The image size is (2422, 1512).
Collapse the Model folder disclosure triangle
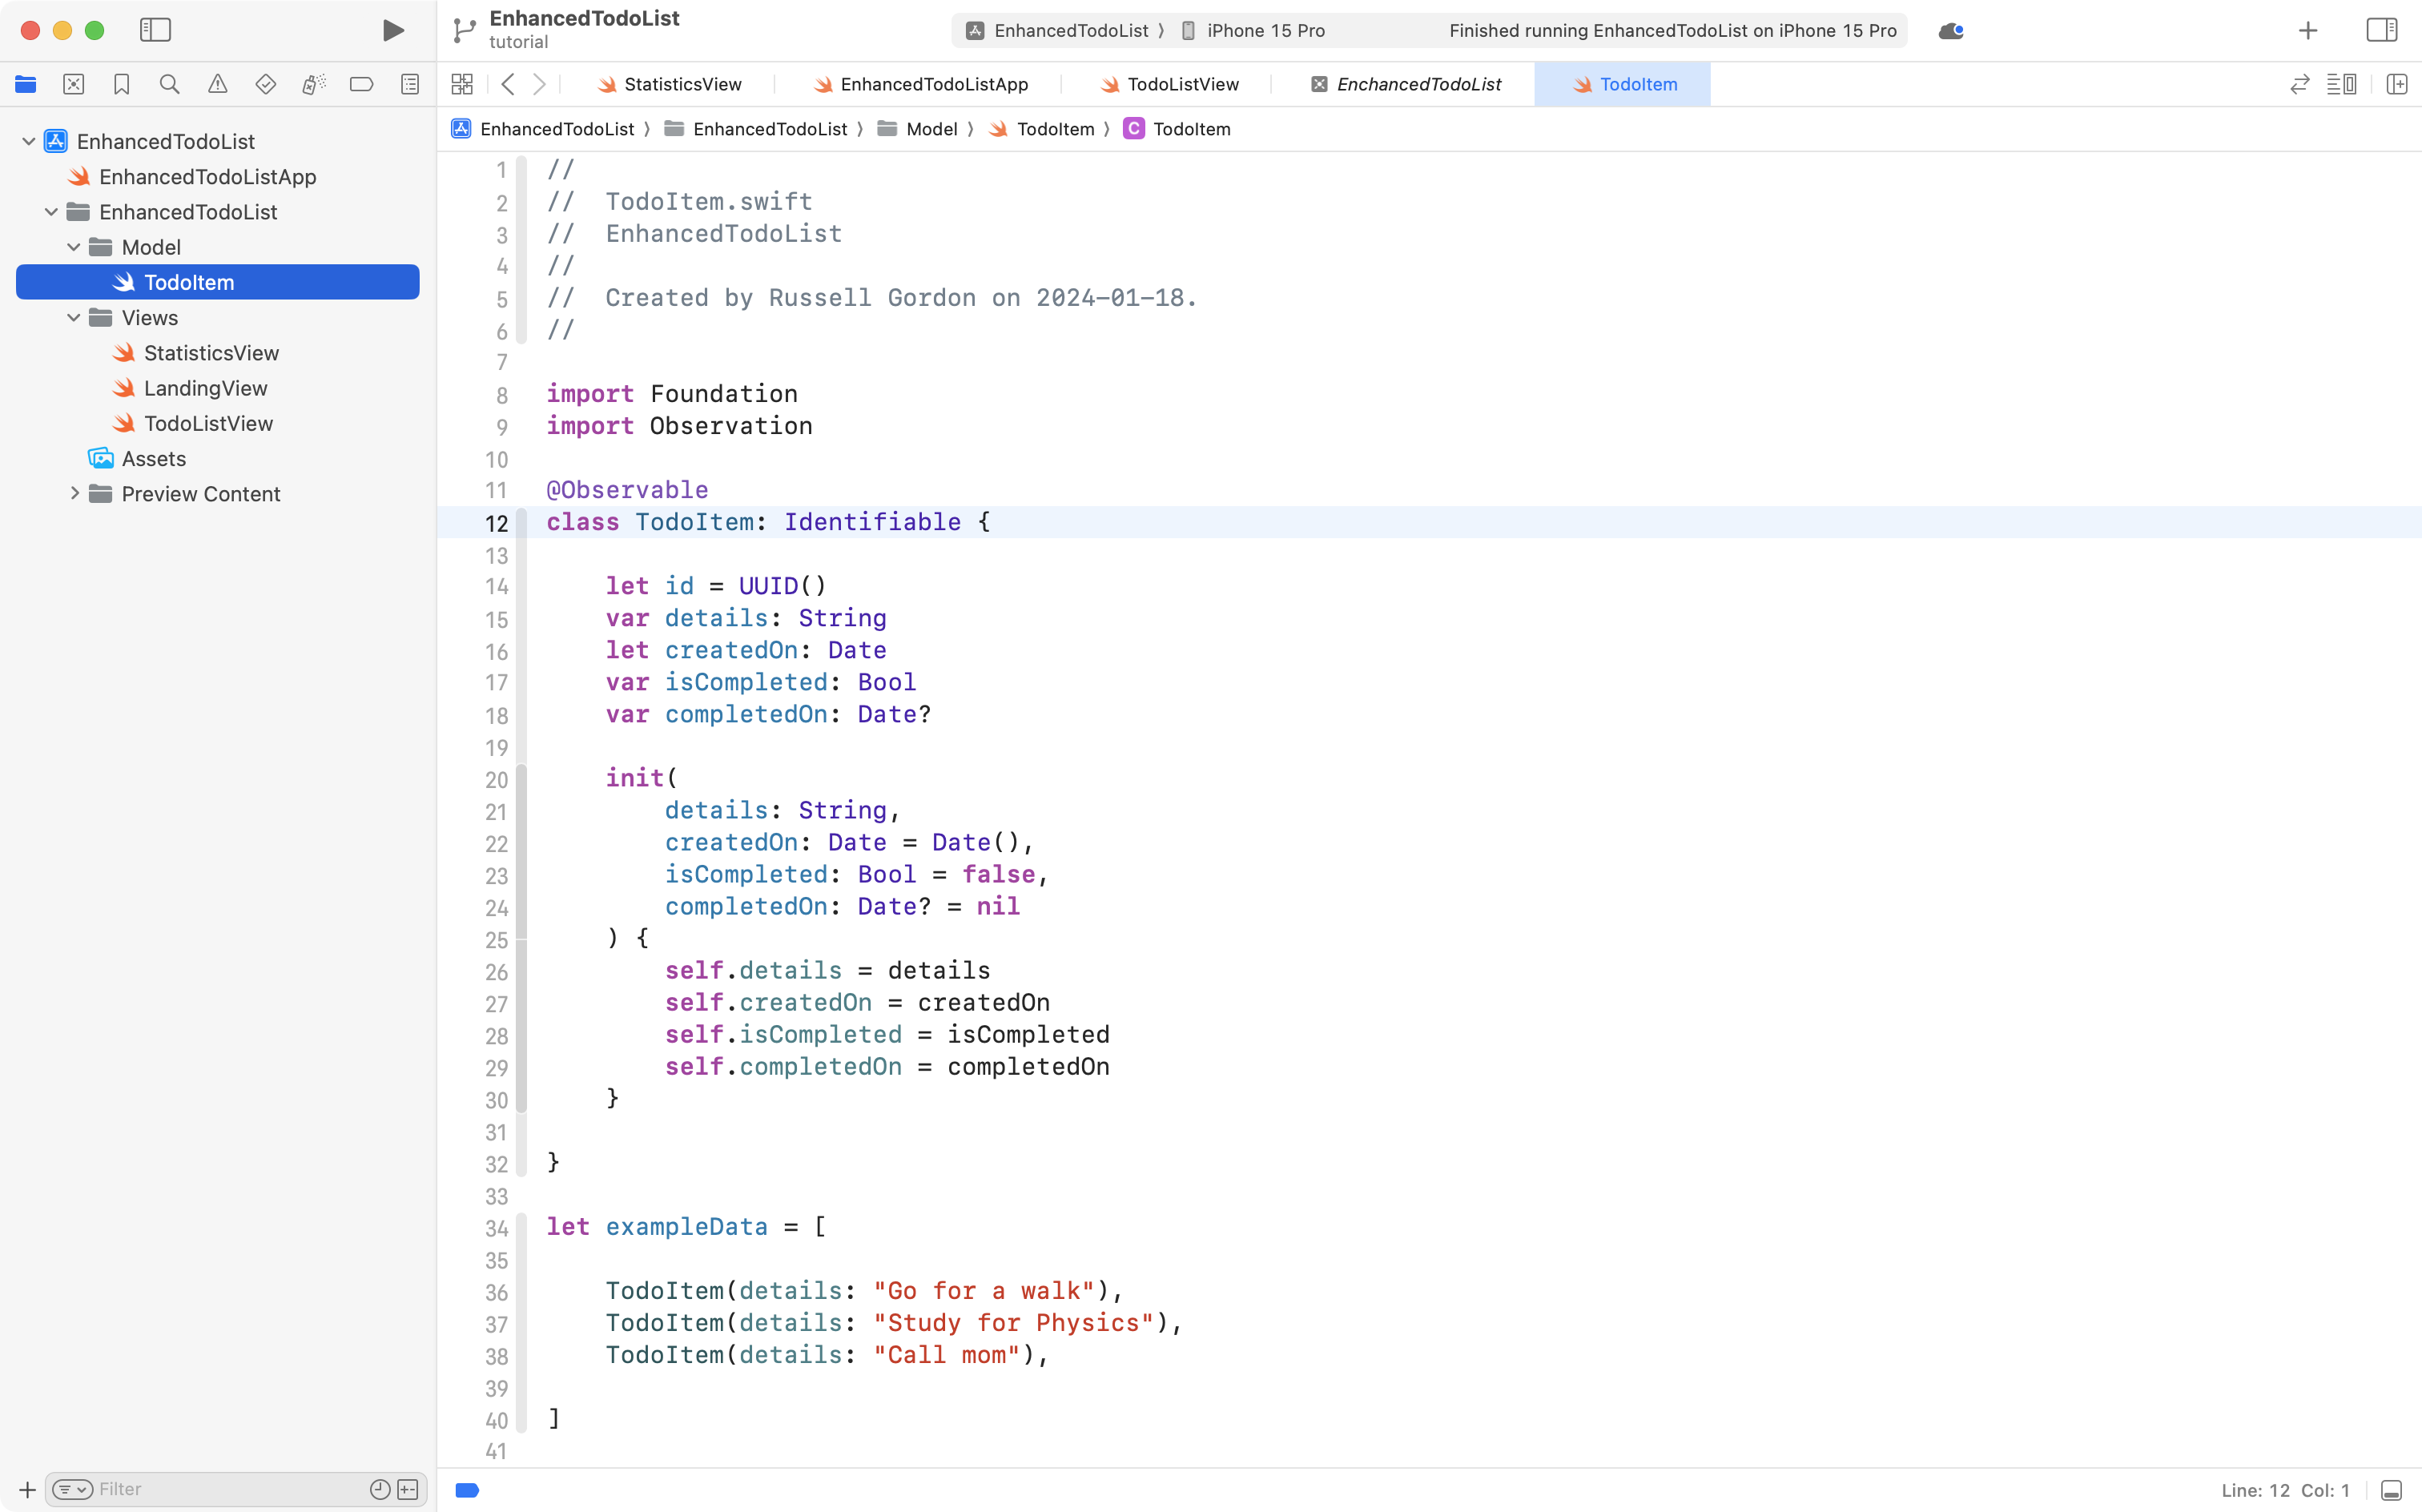click(x=73, y=247)
